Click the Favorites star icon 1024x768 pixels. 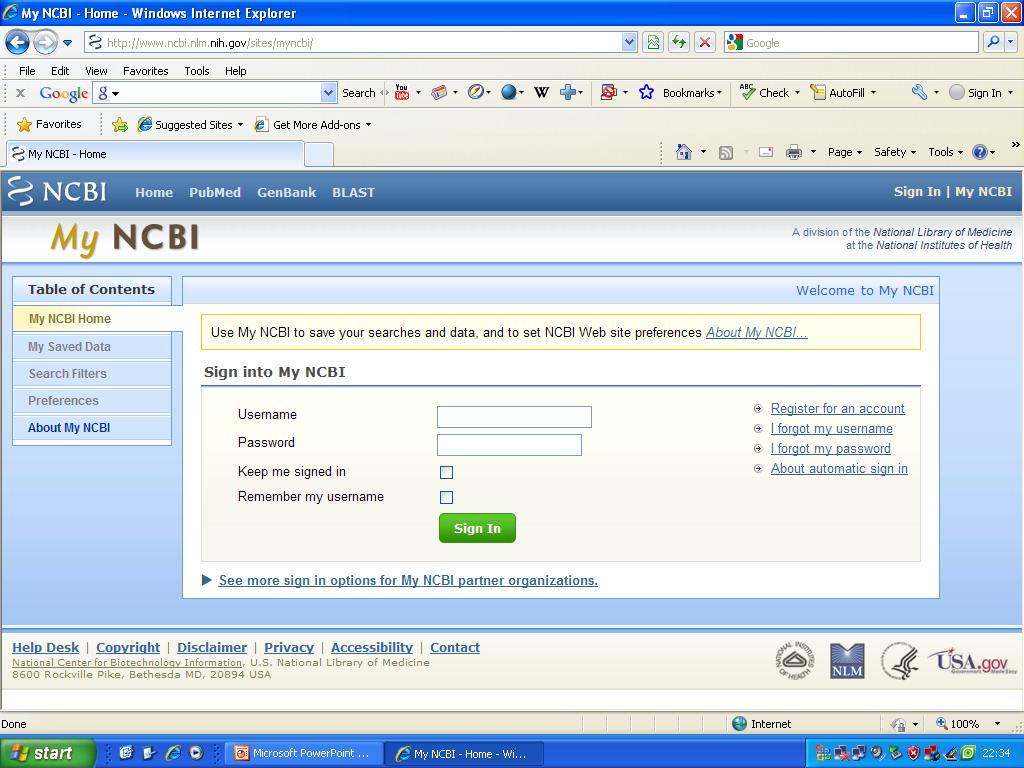(24, 124)
